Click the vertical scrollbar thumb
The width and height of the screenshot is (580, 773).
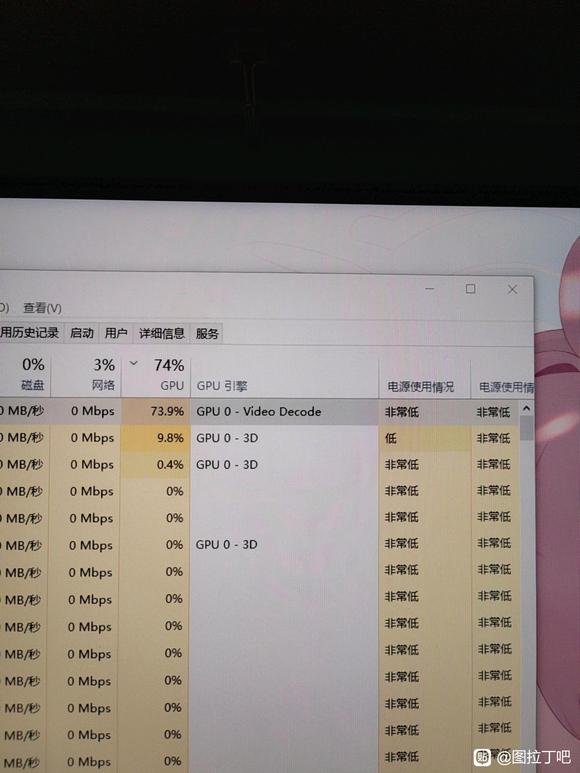click(x=527, y=428)
